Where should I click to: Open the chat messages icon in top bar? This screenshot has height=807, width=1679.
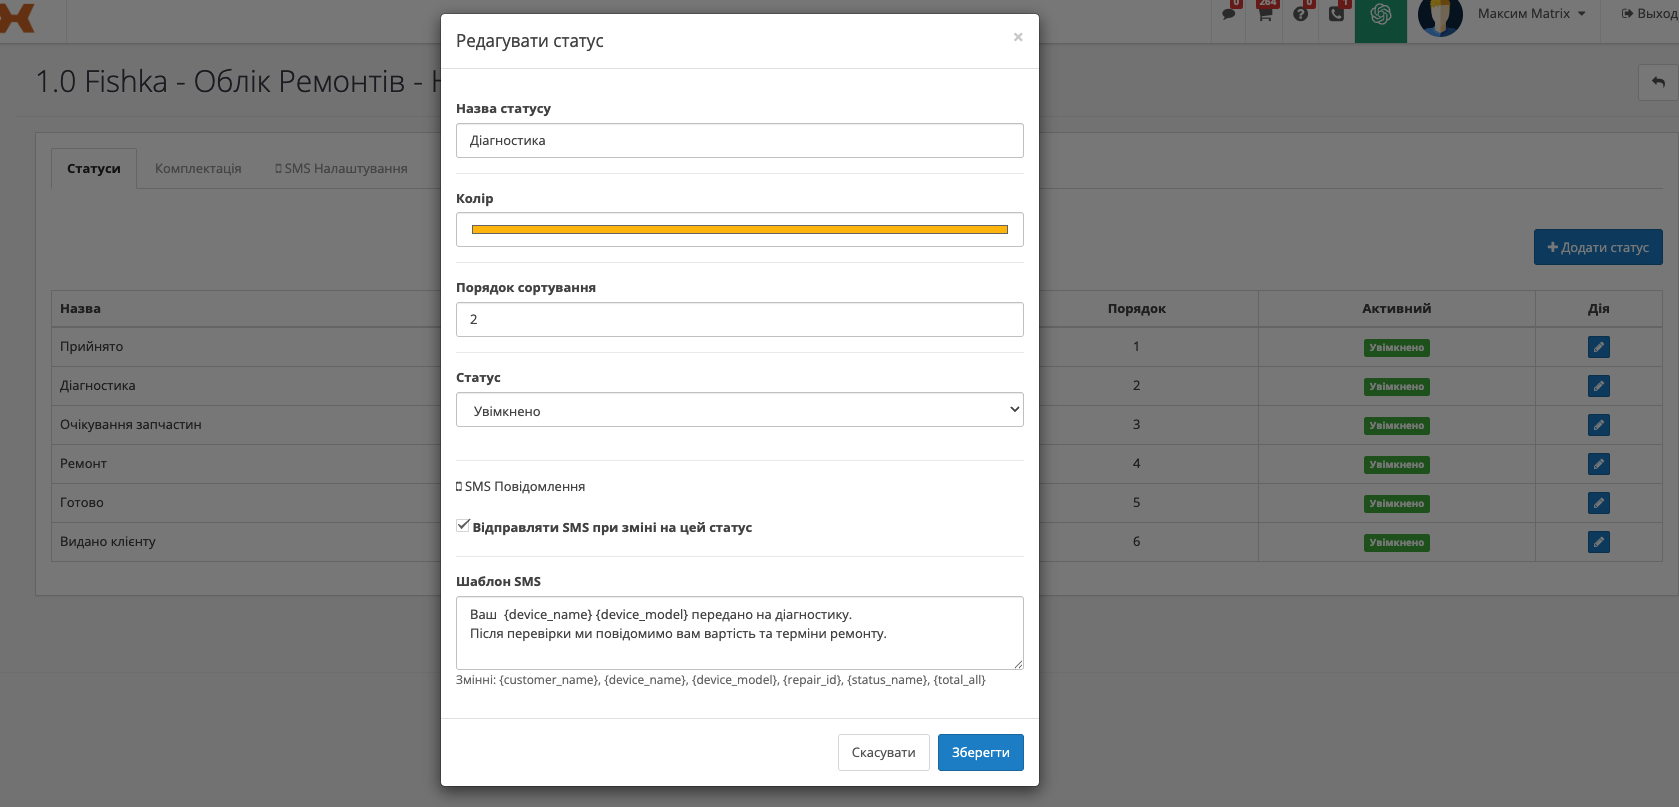click(1229, 14)
